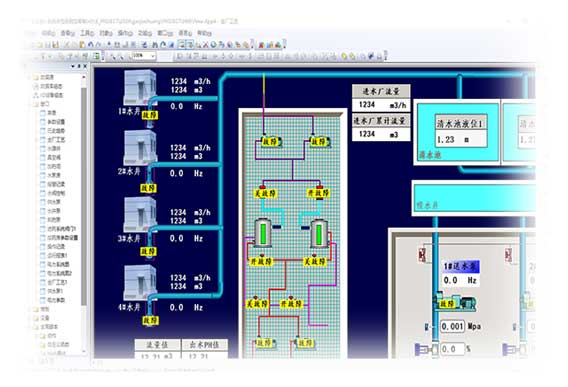568x387 pixels.
Task: Click the 1#水井 well pump station icon
Action: click(x=141, y=87)
